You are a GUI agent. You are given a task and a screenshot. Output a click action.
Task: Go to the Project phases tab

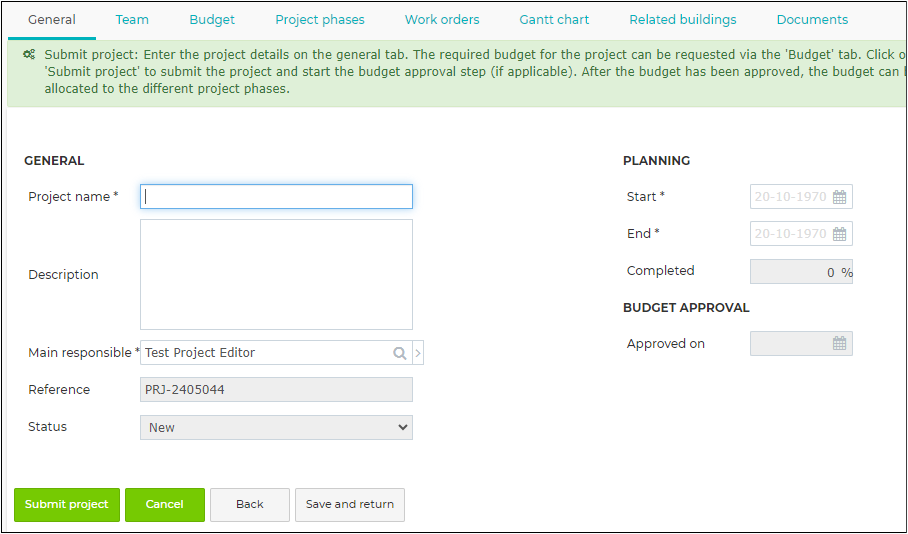[320, 20]
